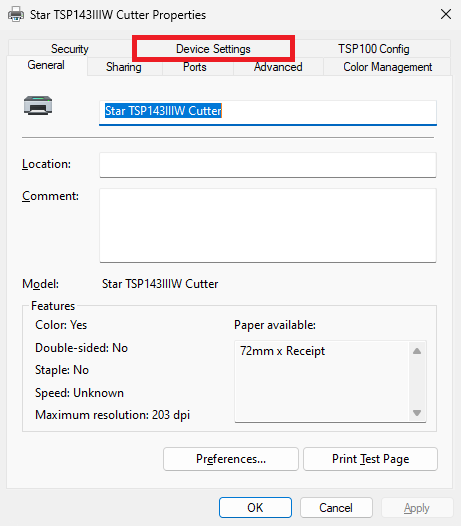Click the Paper available label
Viewport: 461px width, 526px height.
point(275,325)
